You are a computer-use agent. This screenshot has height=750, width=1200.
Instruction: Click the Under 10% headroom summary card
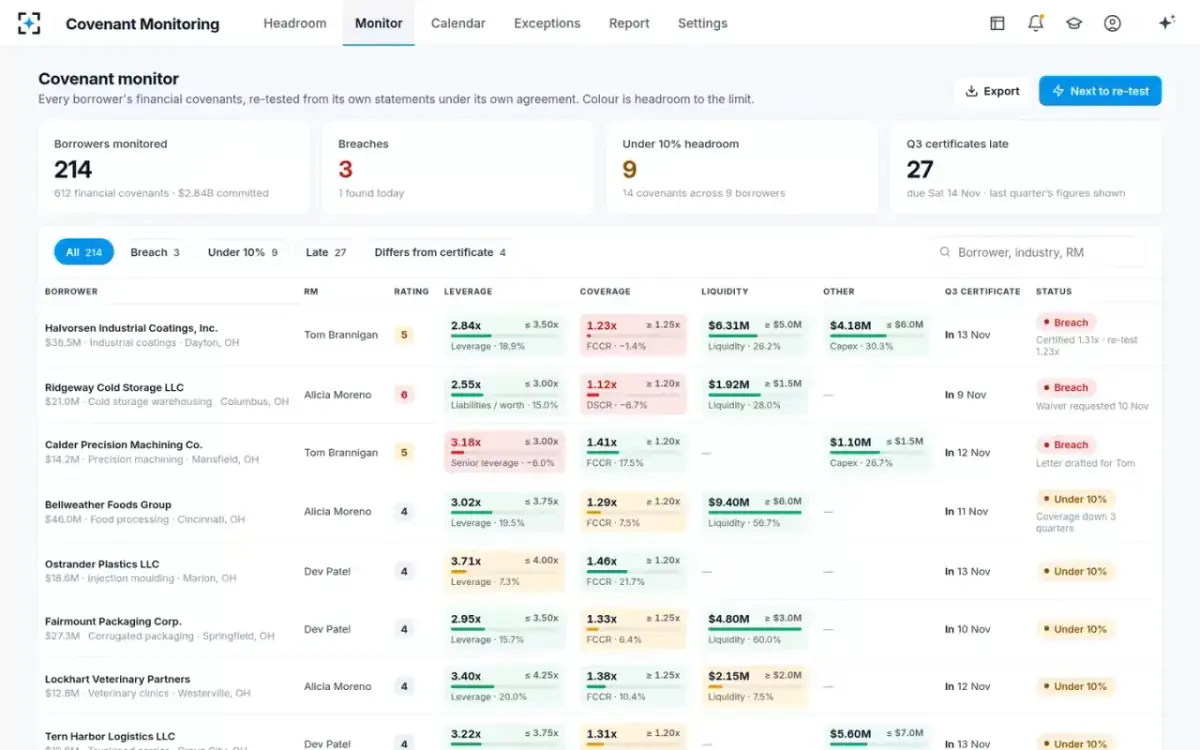coord(742,168)
